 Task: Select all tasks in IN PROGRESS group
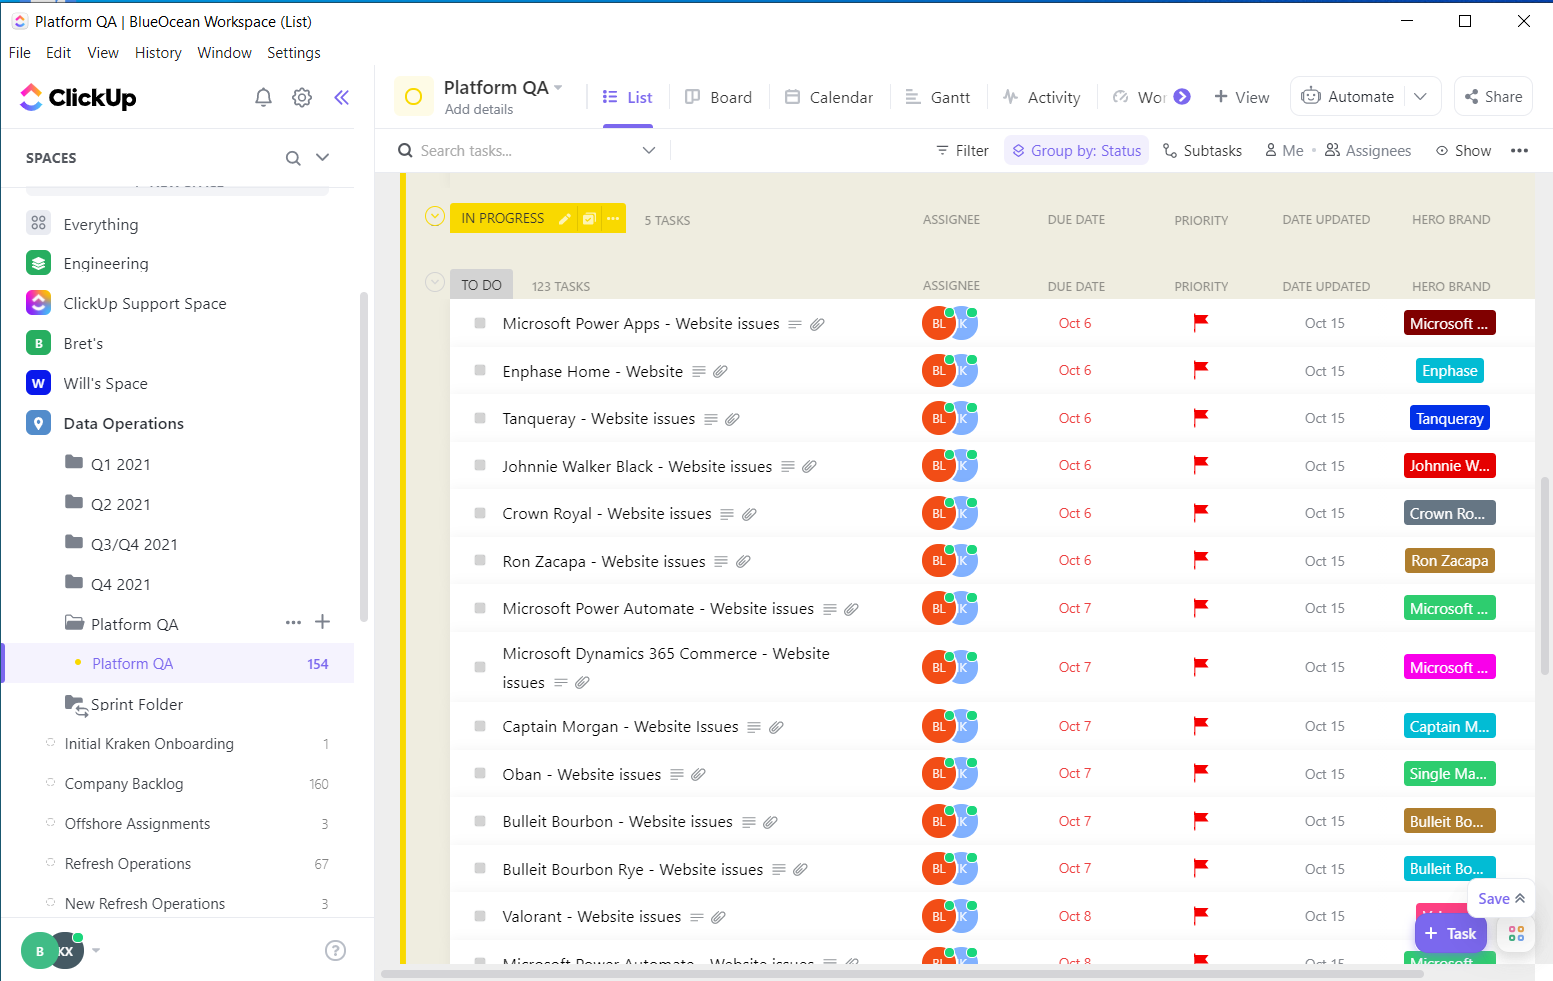[589, 218]
